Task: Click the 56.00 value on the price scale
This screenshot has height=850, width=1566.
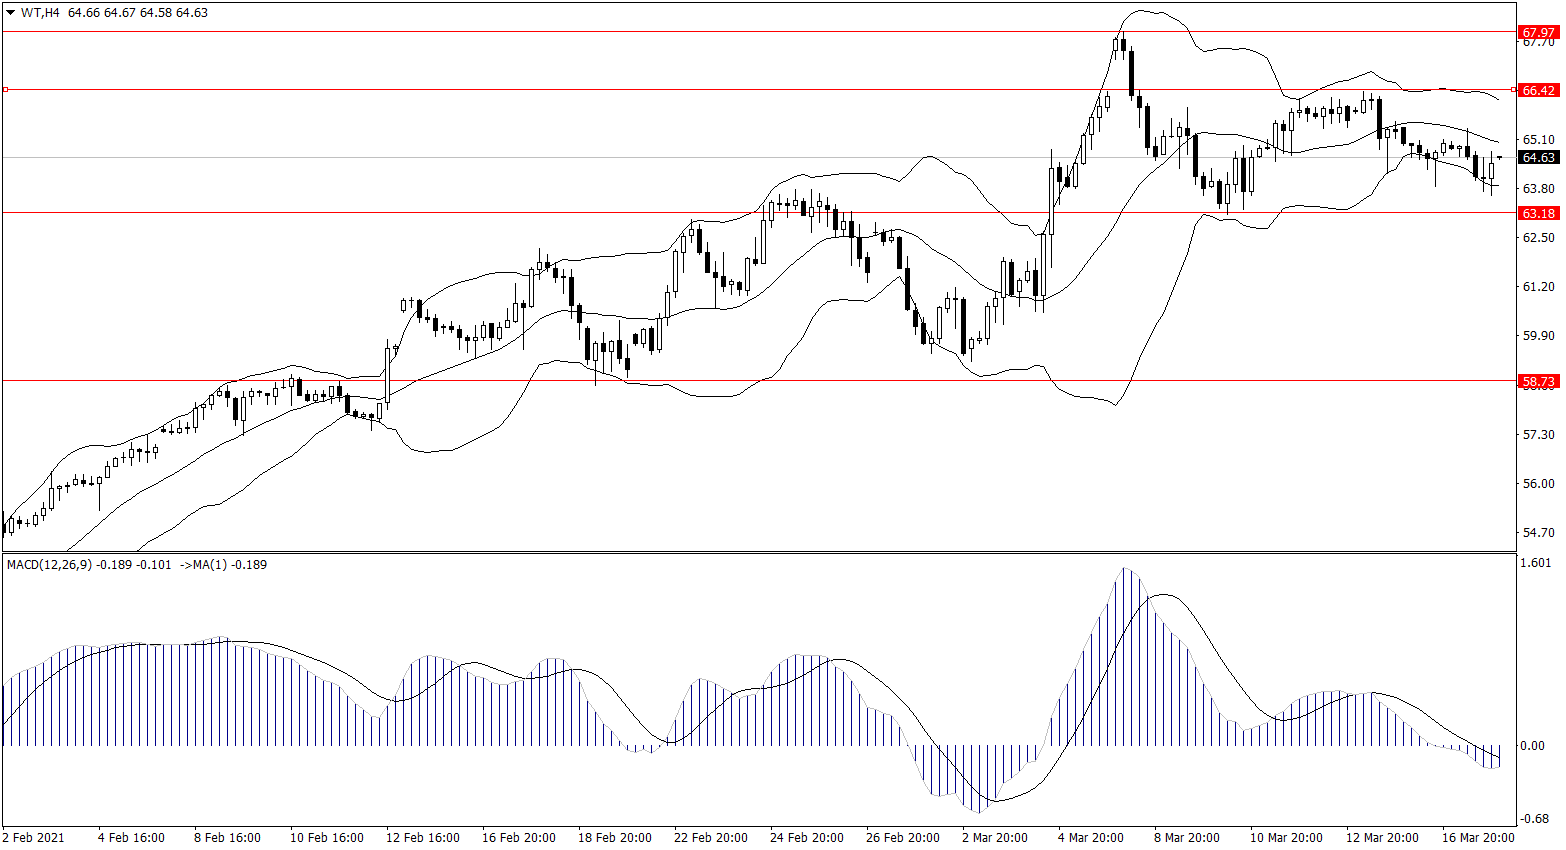Action: pyautogui.click(x=1538, y=484)
